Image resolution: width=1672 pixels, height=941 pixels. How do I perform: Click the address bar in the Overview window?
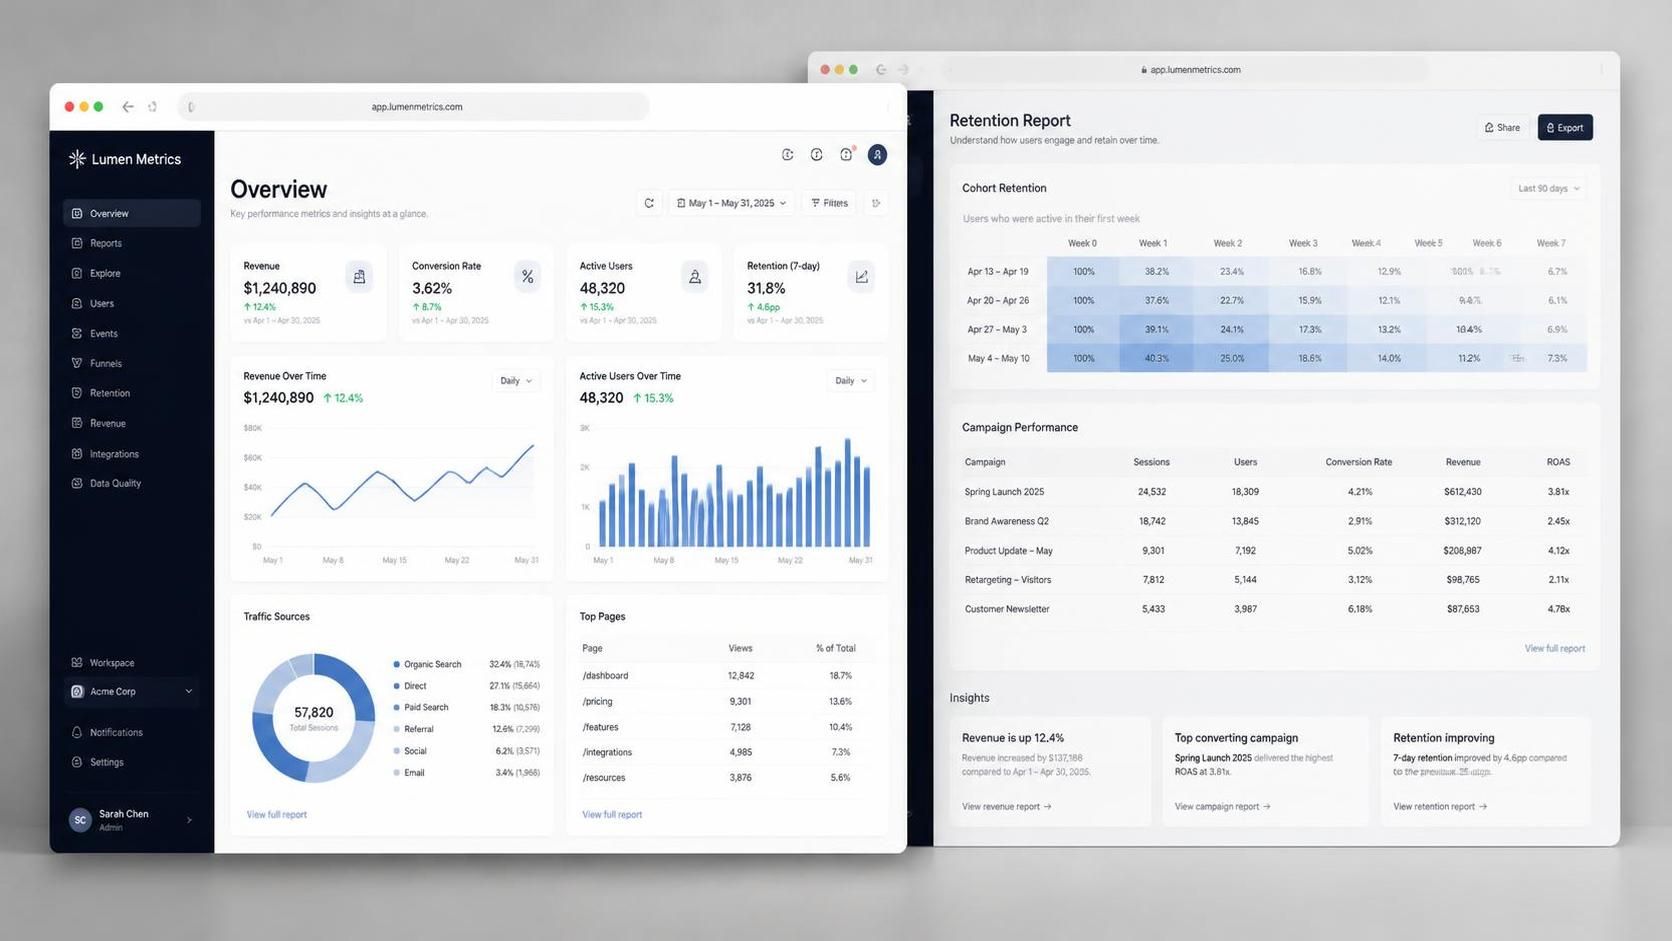click(414, 107)
